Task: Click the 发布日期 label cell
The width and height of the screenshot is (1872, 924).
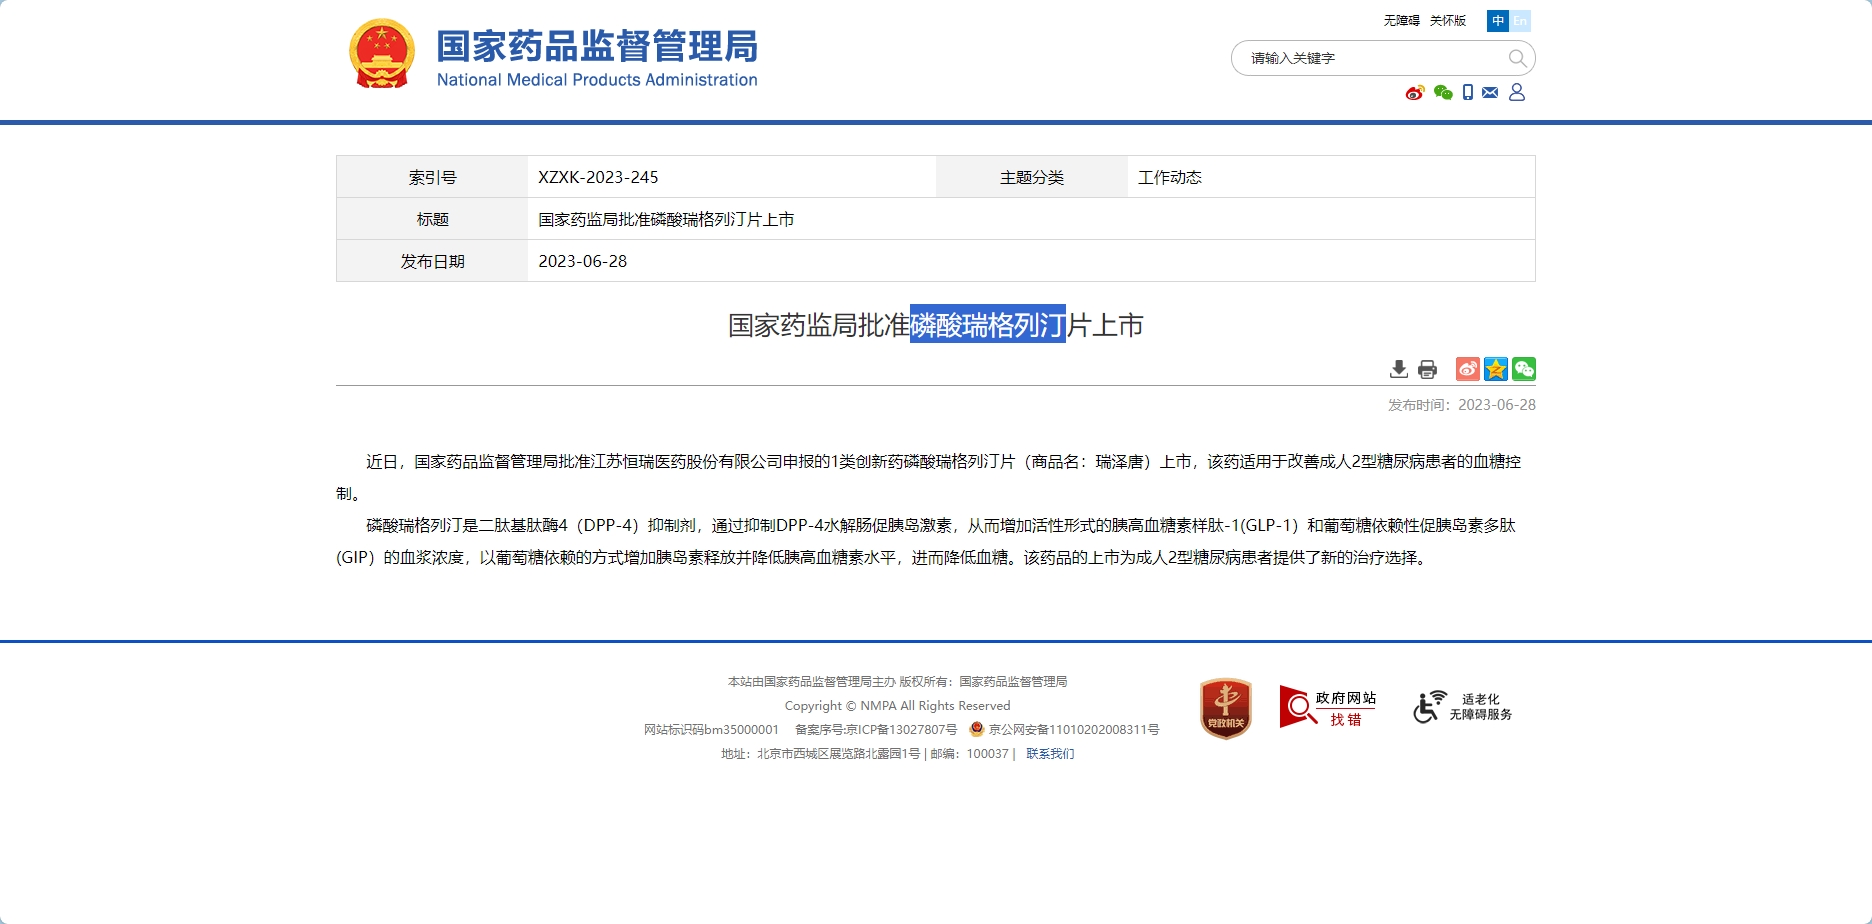Action: pyautogui.click(x=432, y=261)
